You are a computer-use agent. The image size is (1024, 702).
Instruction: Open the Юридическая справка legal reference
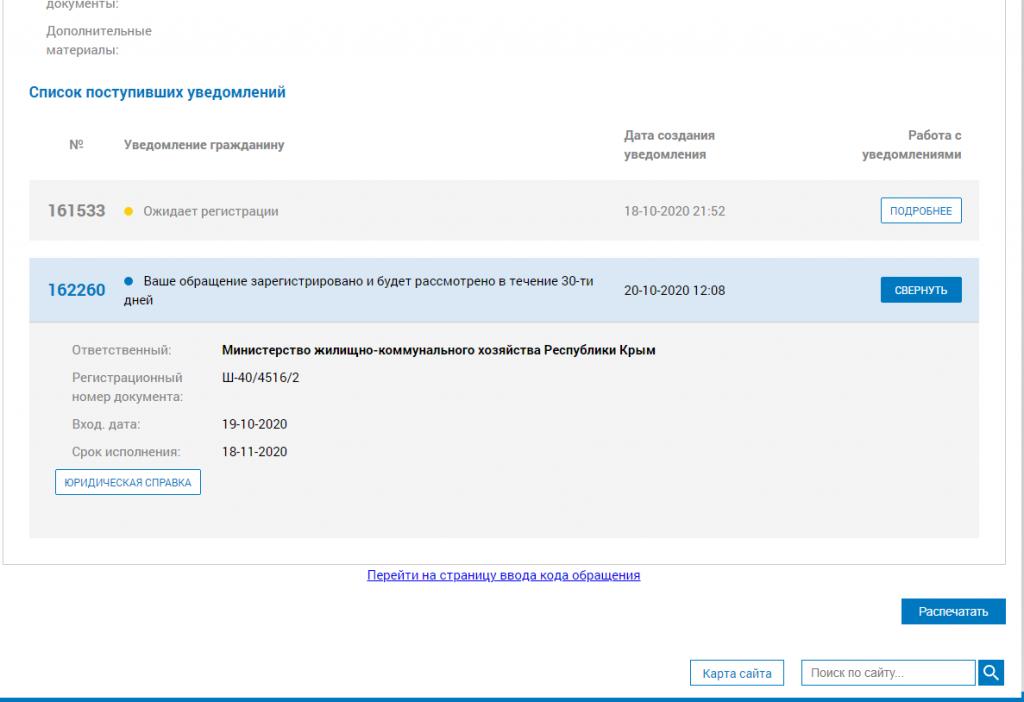(128, 483)
